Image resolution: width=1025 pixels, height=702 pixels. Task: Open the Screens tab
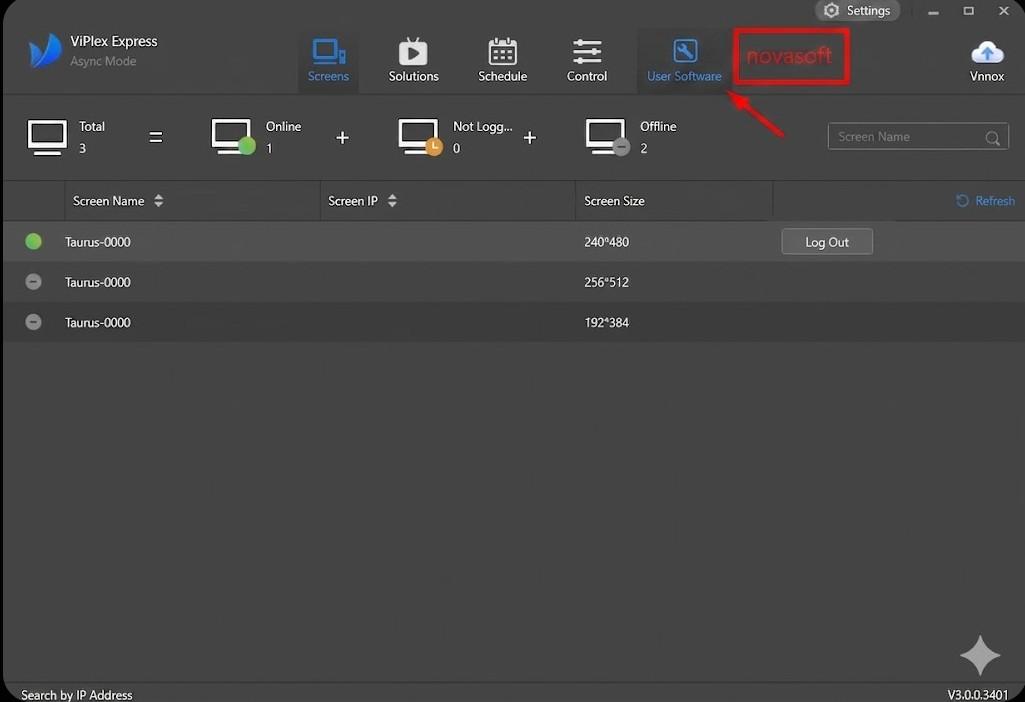(x=328, y=60)
